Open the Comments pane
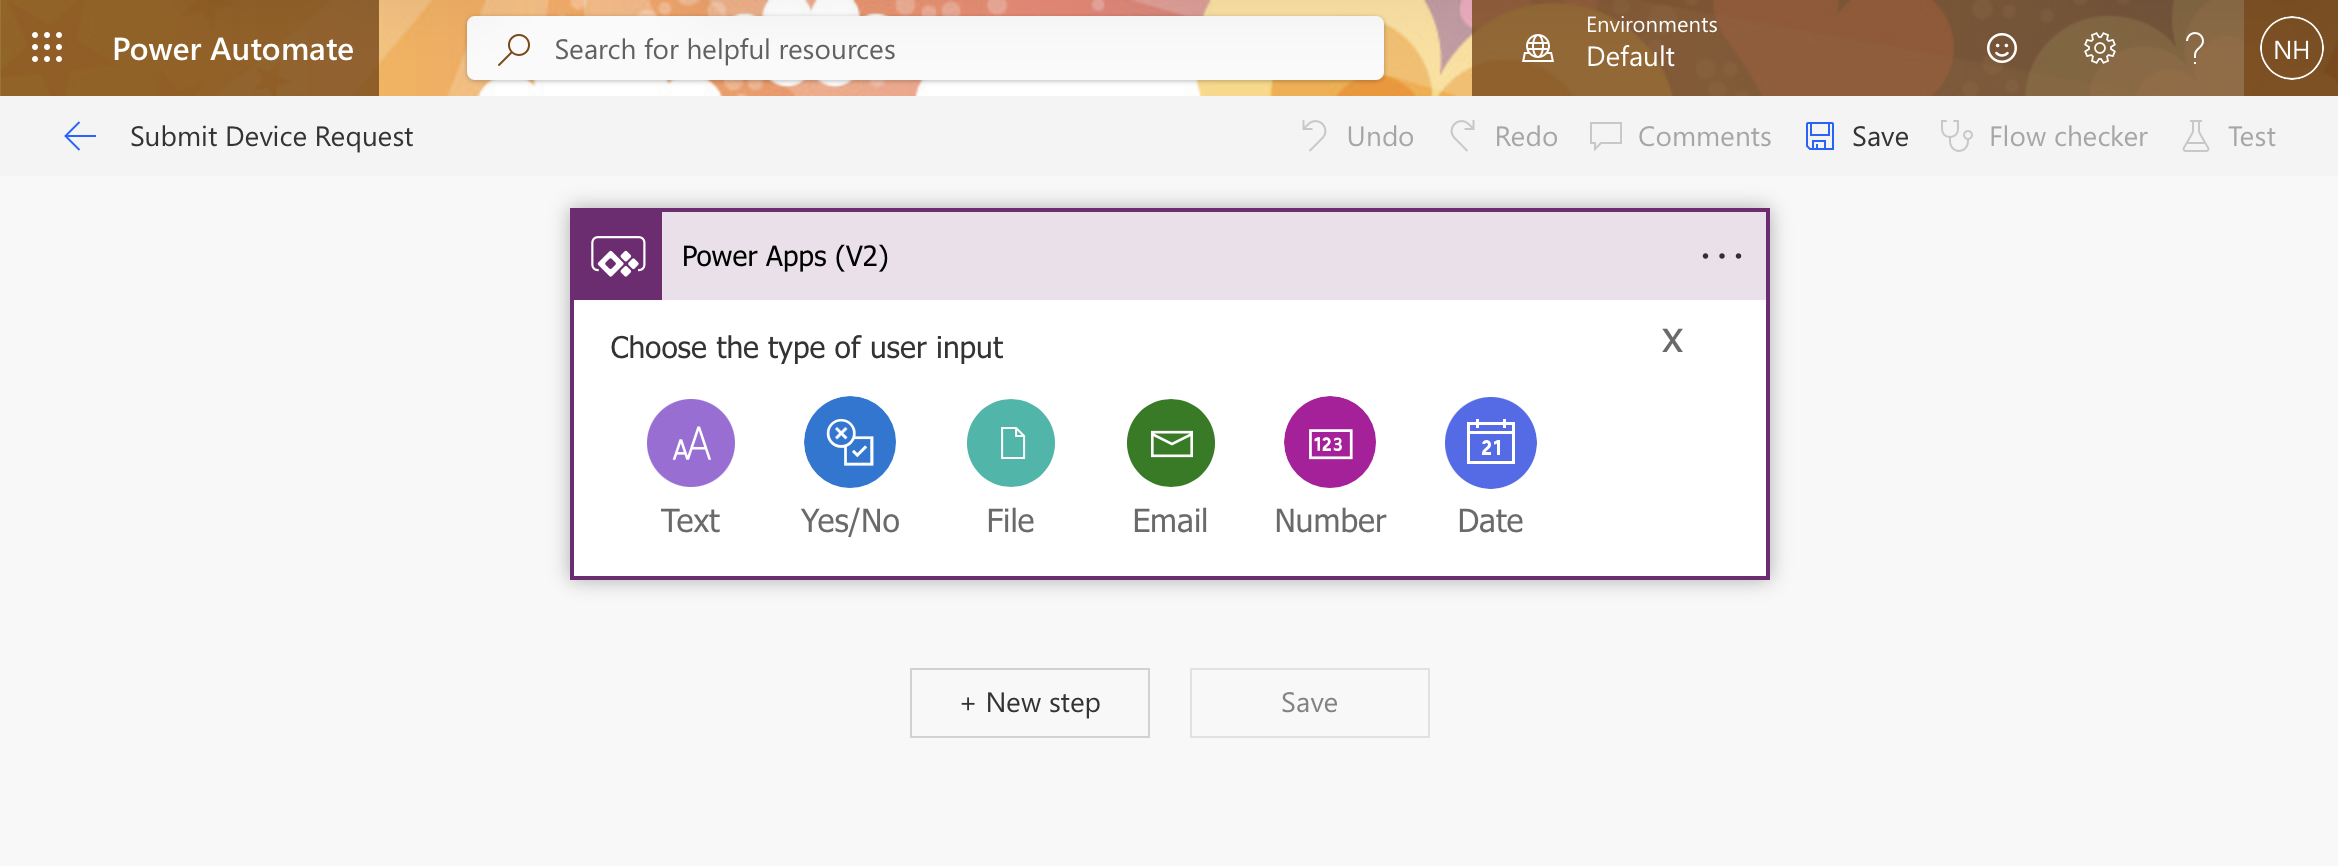2338x866 pixels. click(x=1680, y=136)
